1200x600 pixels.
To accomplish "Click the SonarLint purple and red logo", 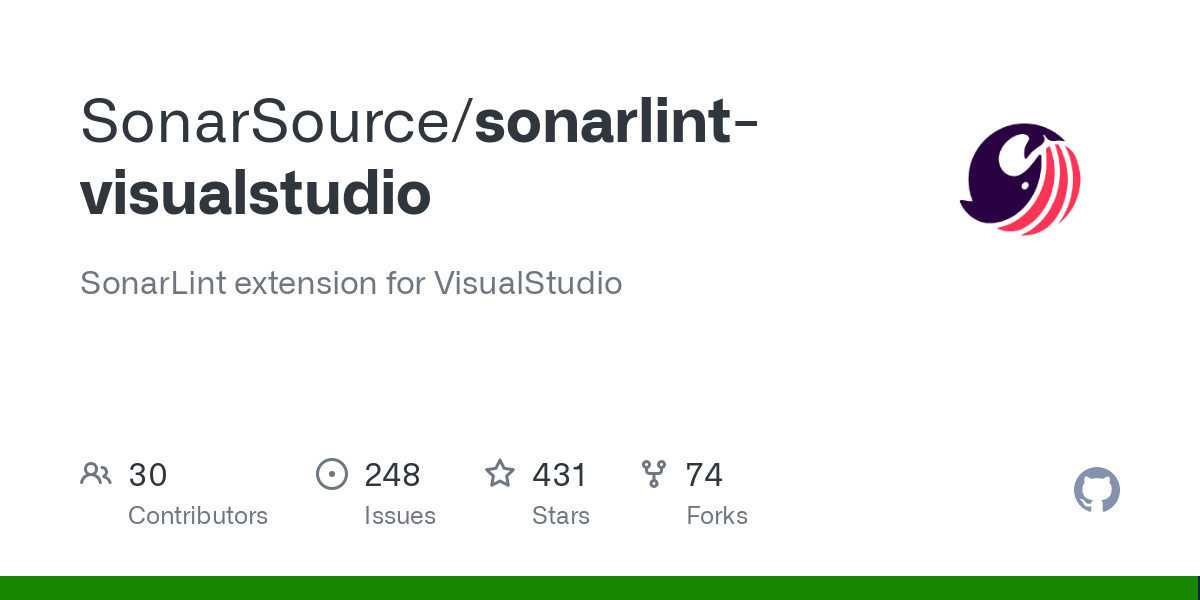I will tap(1020, 179).
